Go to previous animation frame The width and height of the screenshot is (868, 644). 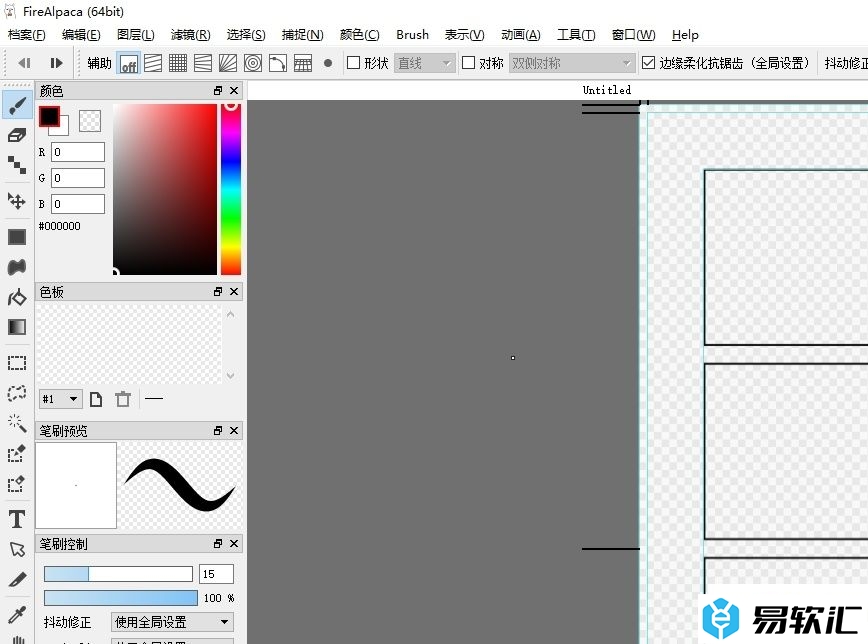(24, 63)
